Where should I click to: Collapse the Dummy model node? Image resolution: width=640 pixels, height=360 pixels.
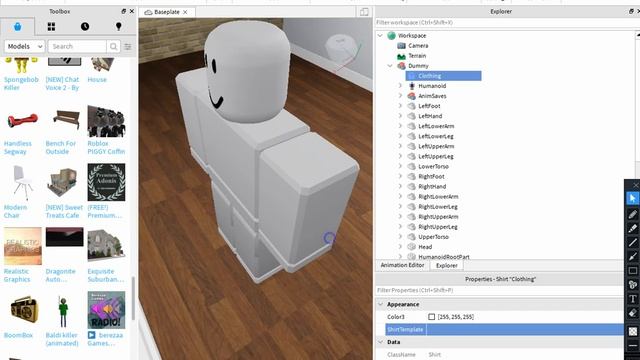click(x=390, y=66)
